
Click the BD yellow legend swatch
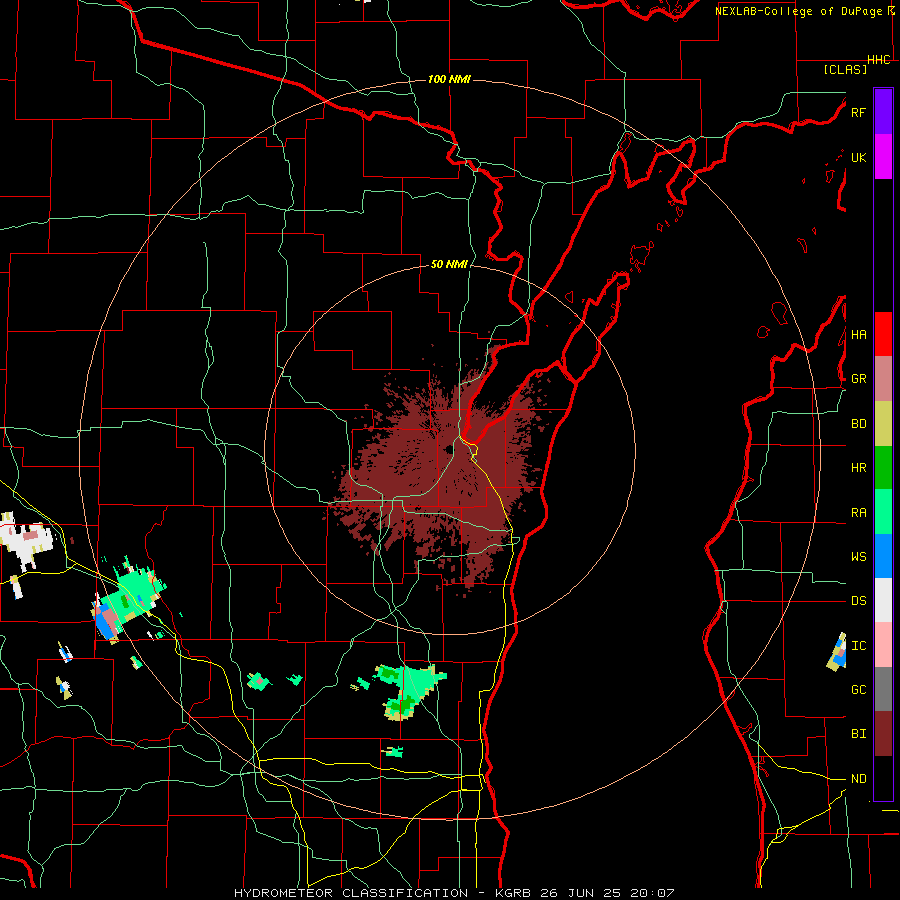(x=883, y=423)
